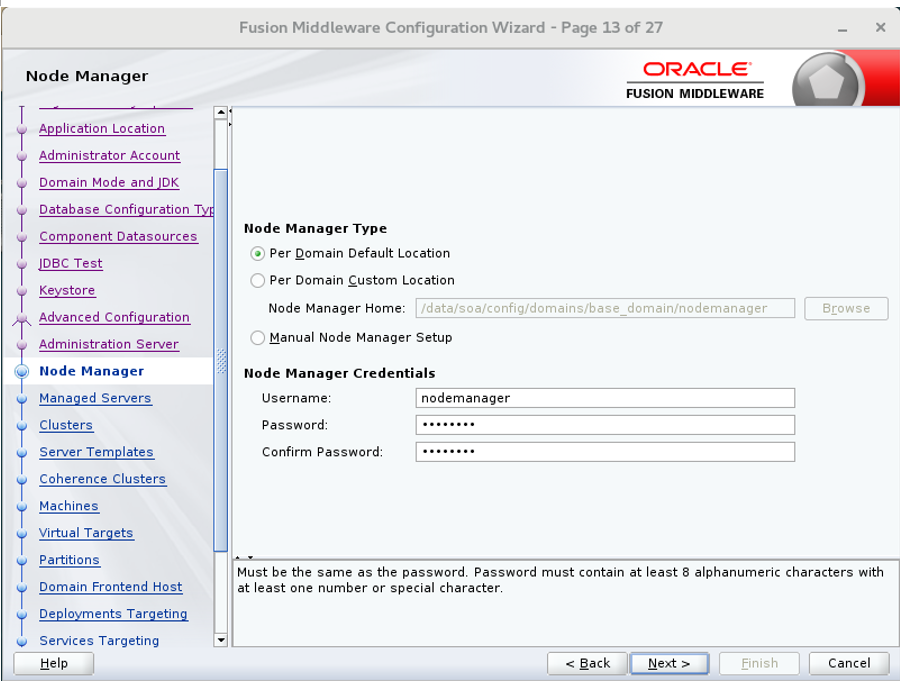Click the password hint message text
This screenshot has height=683, width=900.
[560, 580]
